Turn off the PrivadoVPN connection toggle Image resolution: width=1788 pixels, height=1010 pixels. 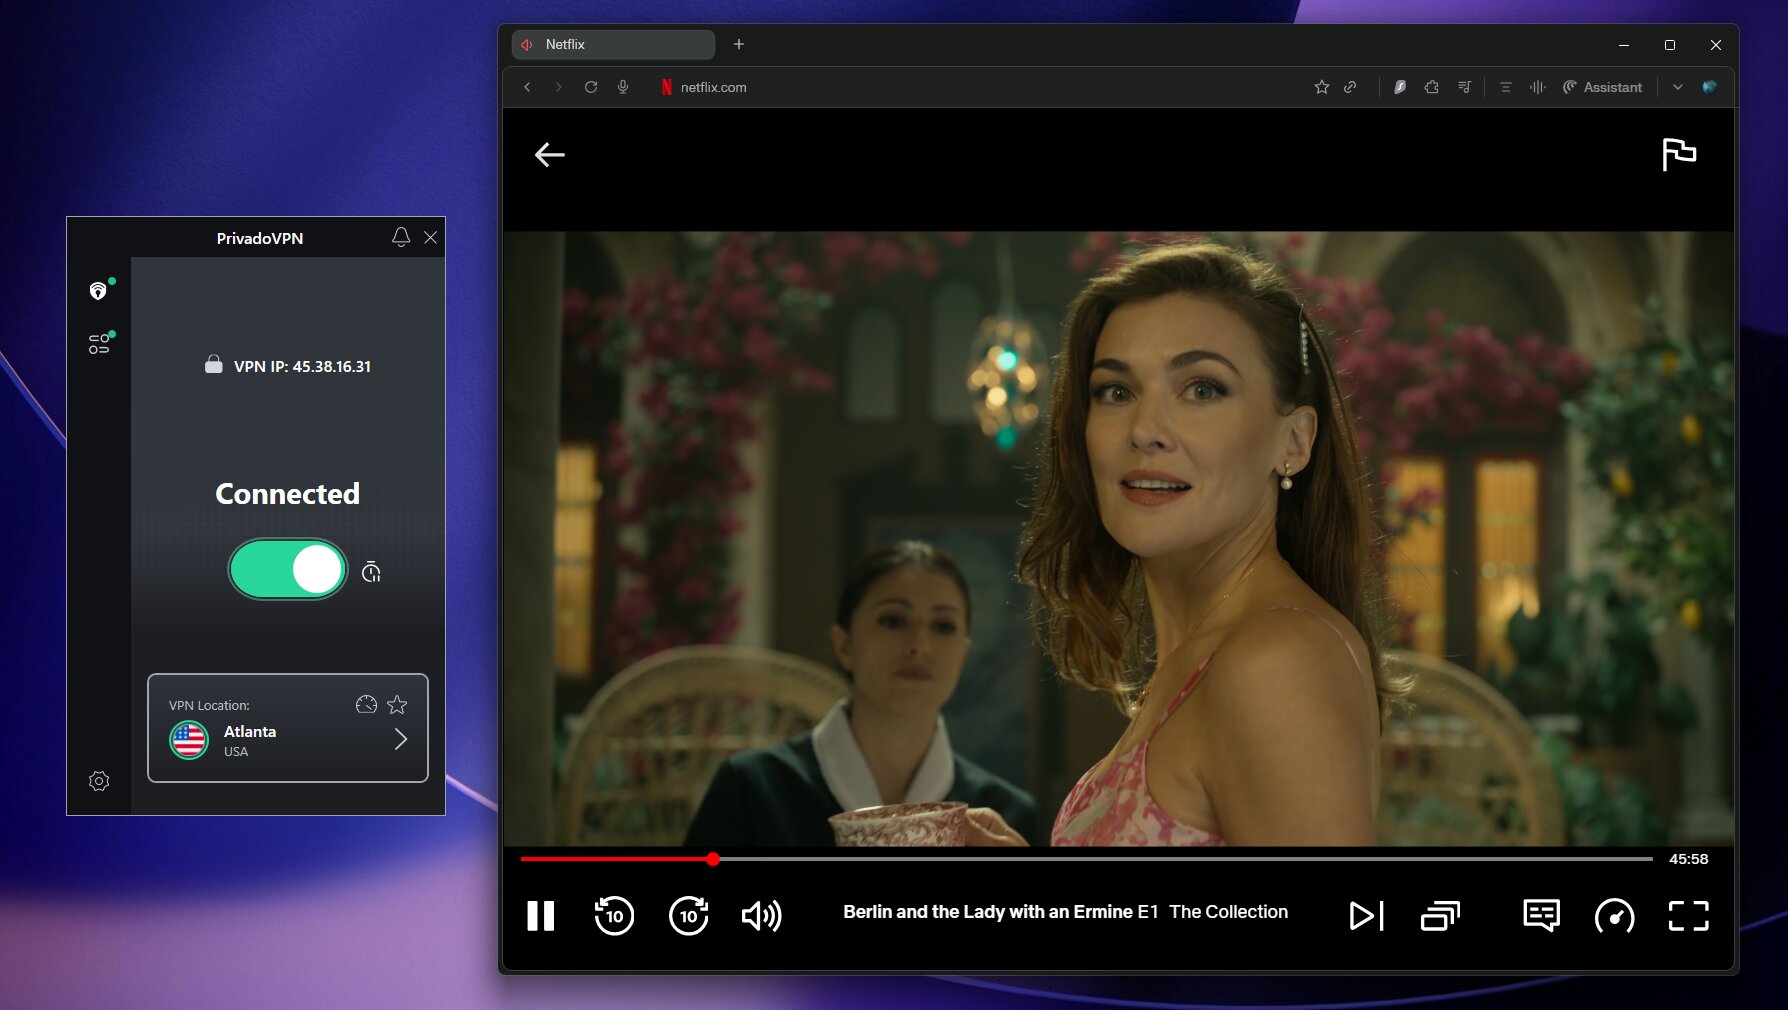click(288, 569)
